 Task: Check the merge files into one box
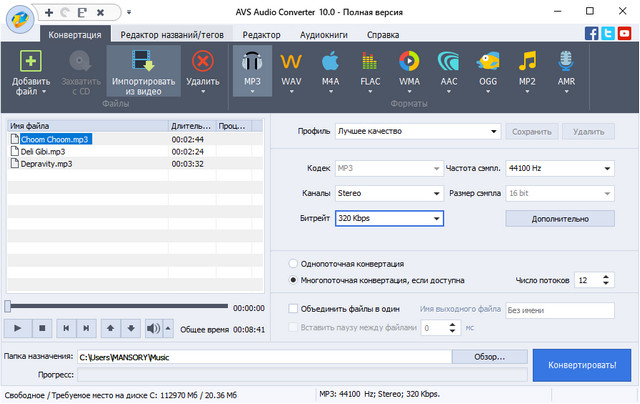[292, 309]
